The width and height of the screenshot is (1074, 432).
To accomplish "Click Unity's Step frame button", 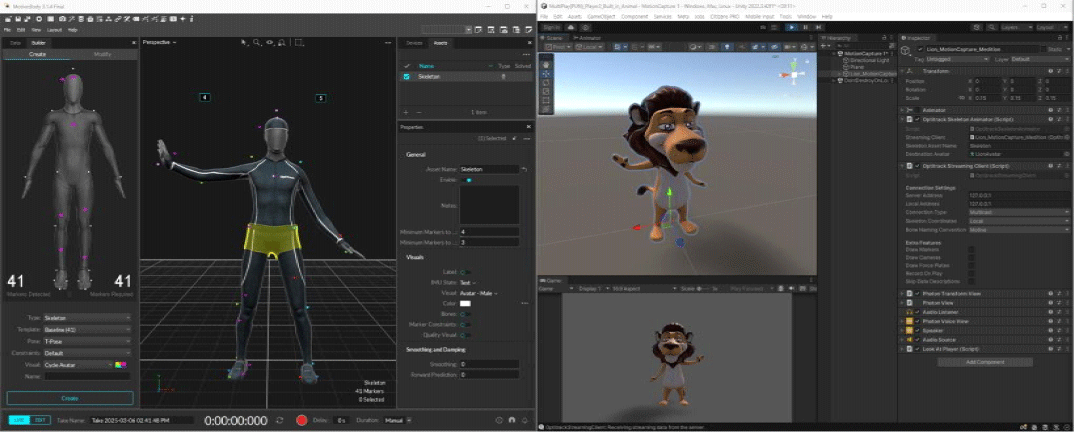I will [x=817, y=27].
